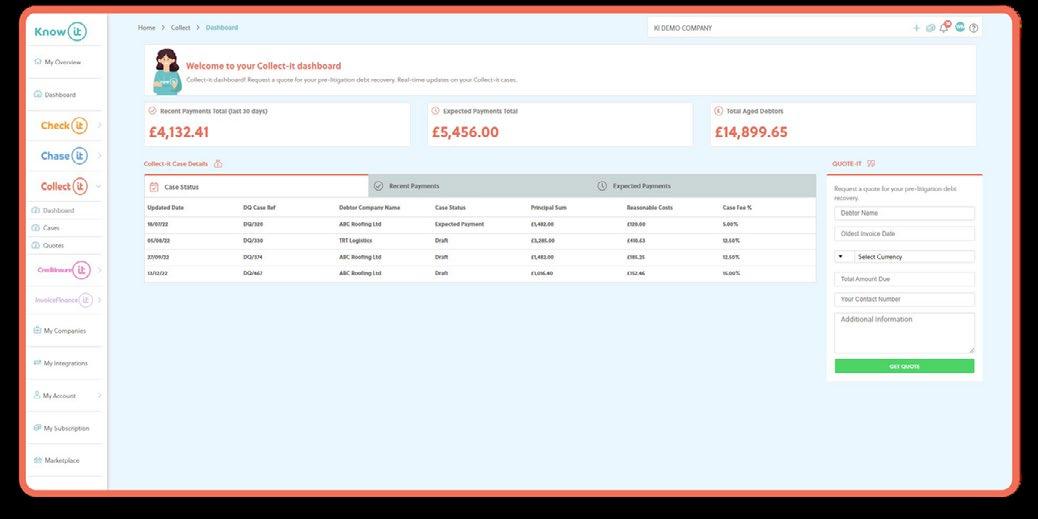Click the icon next to Collect-it Case Details

[x=218, y=164]
